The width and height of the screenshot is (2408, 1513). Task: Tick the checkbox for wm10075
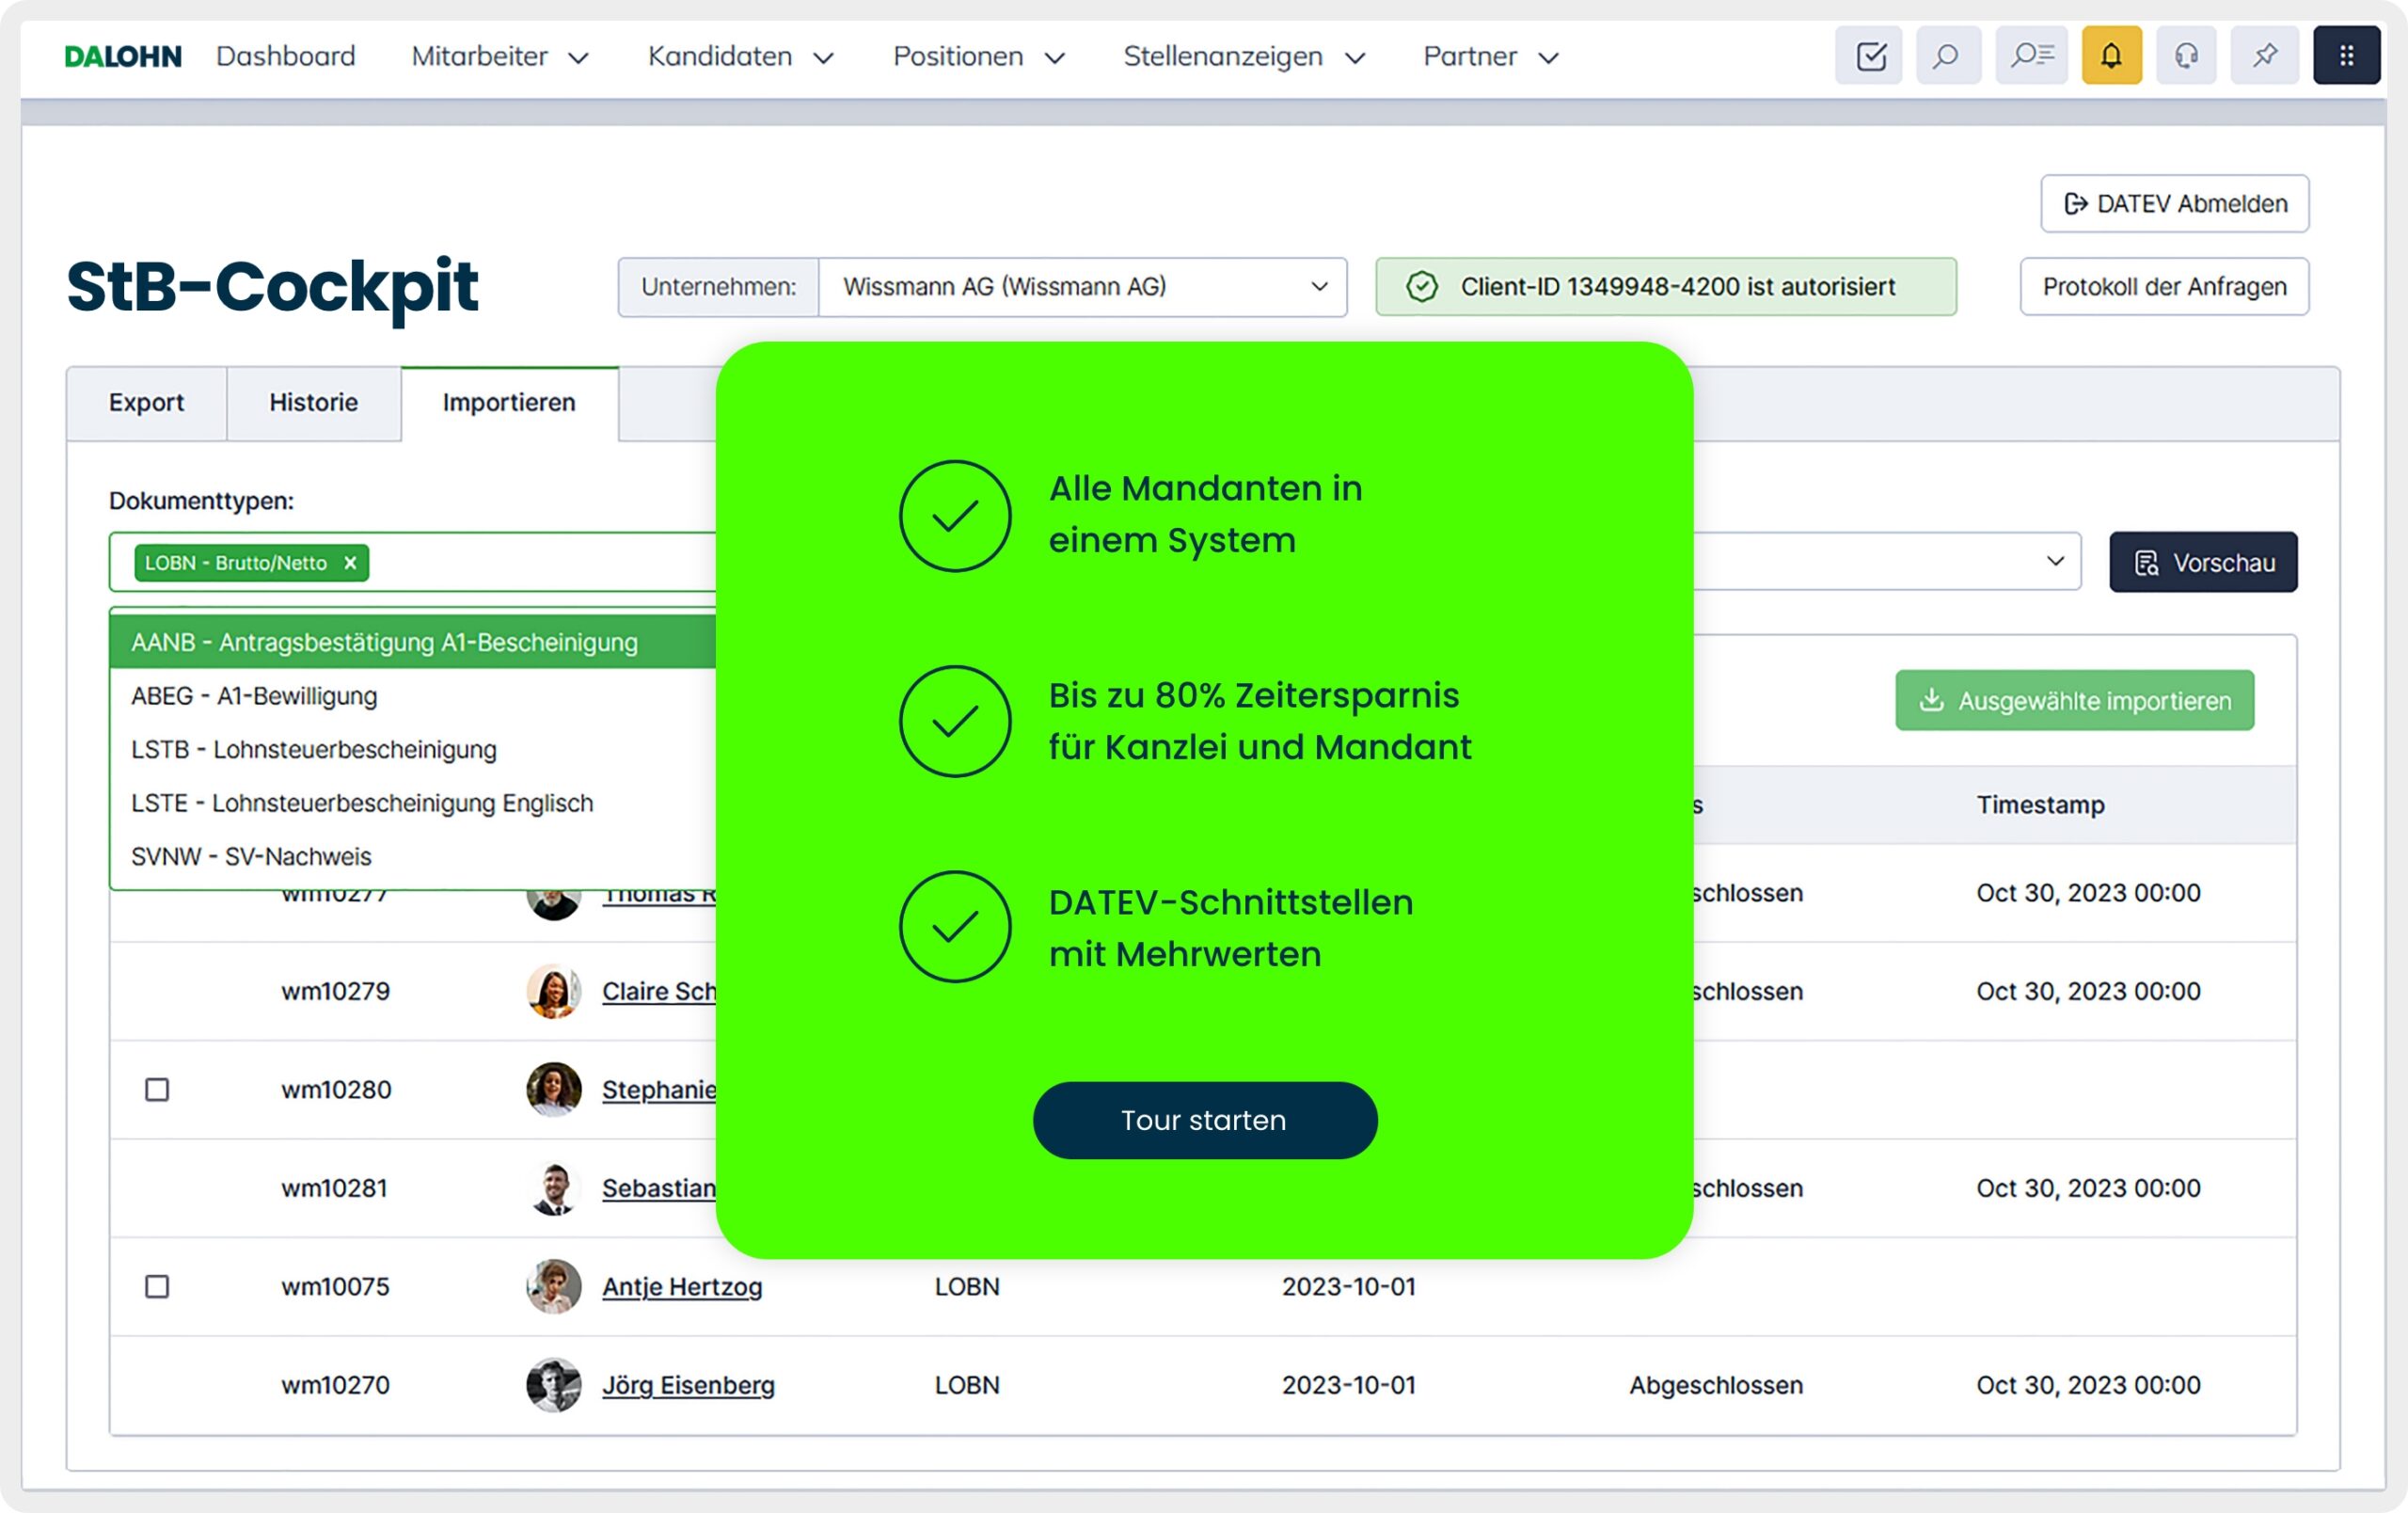point(157,1286)
